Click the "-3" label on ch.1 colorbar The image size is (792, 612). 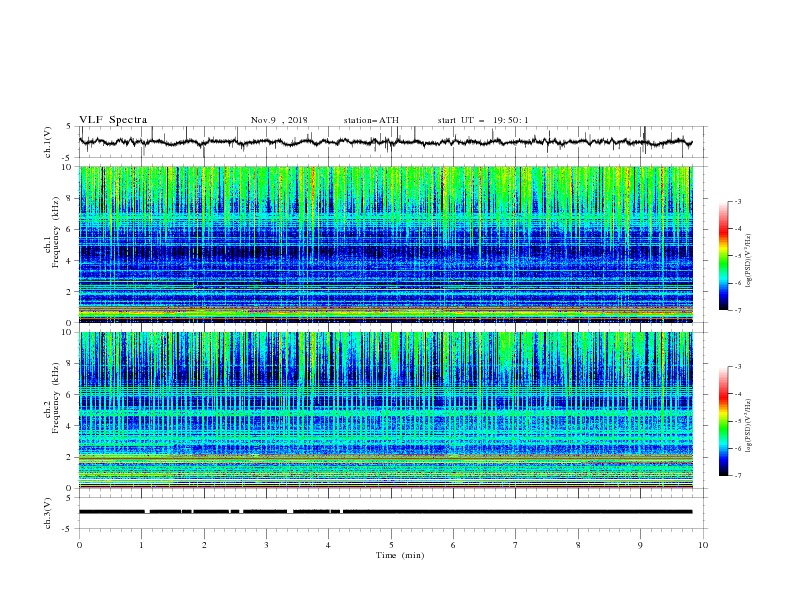(737, 201)
